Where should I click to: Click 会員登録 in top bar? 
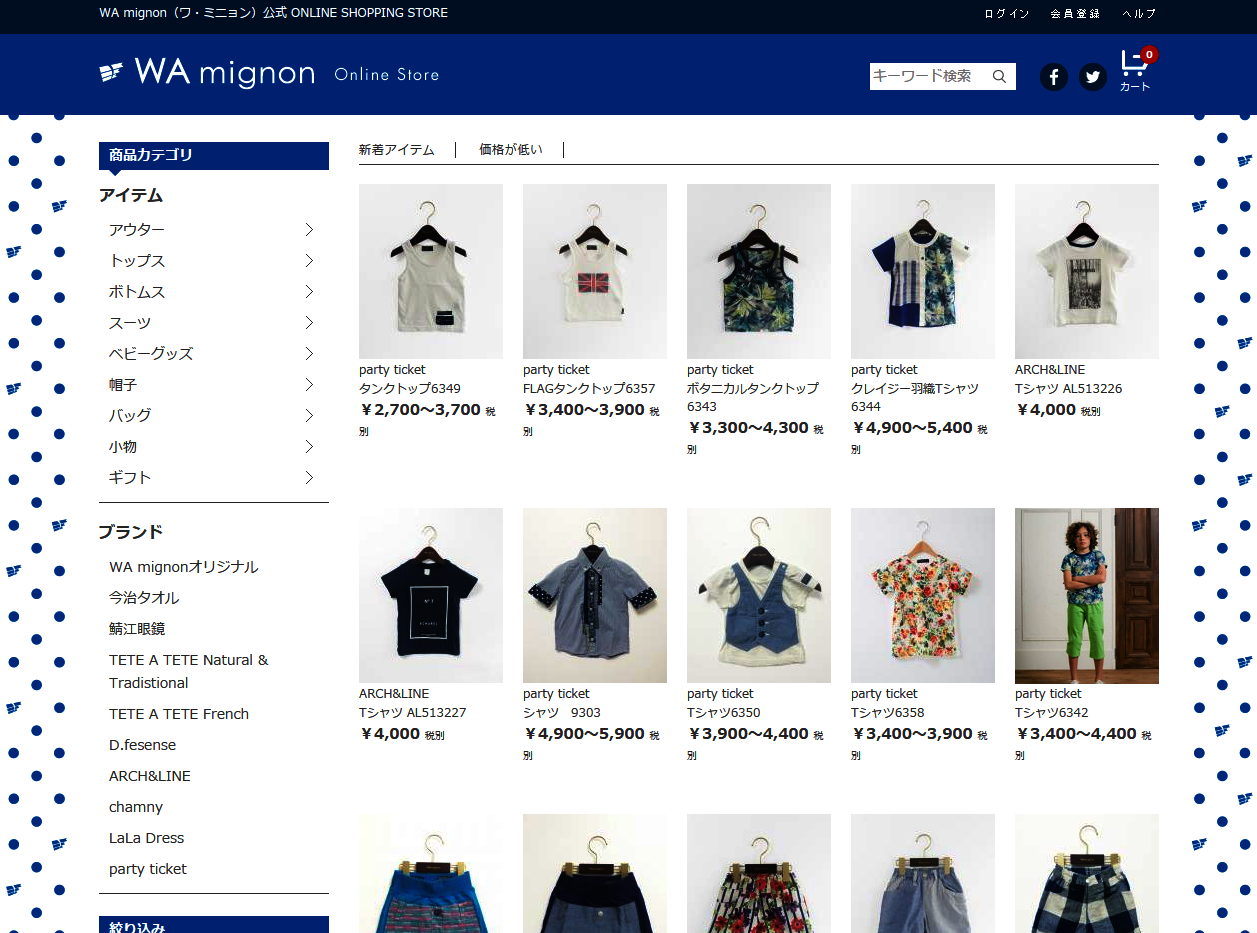(x=1075, y=13)
